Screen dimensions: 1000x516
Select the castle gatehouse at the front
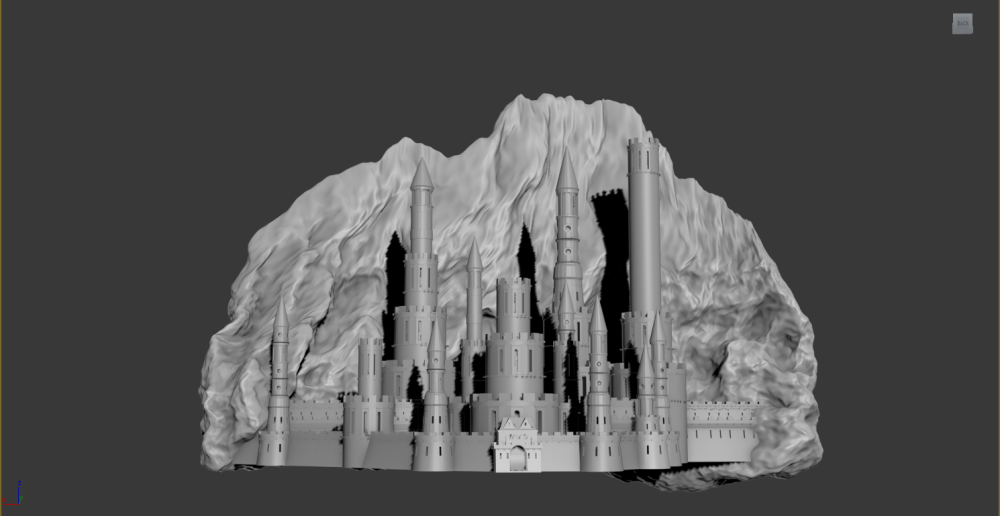tap(517, 445)
